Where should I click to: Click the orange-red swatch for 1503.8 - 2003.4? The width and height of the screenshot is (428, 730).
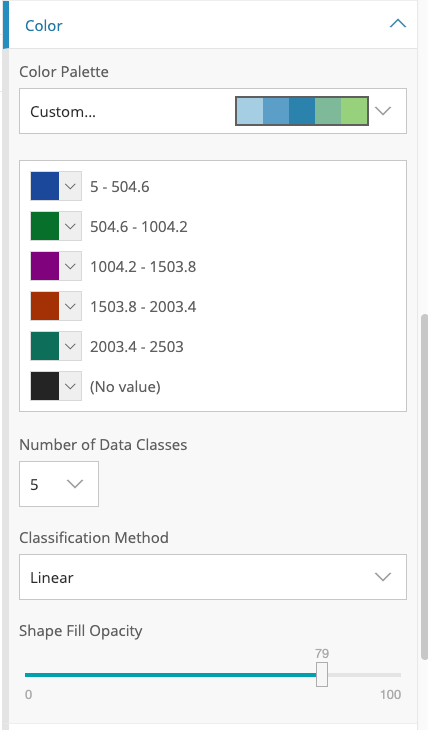tap(45, 306)
